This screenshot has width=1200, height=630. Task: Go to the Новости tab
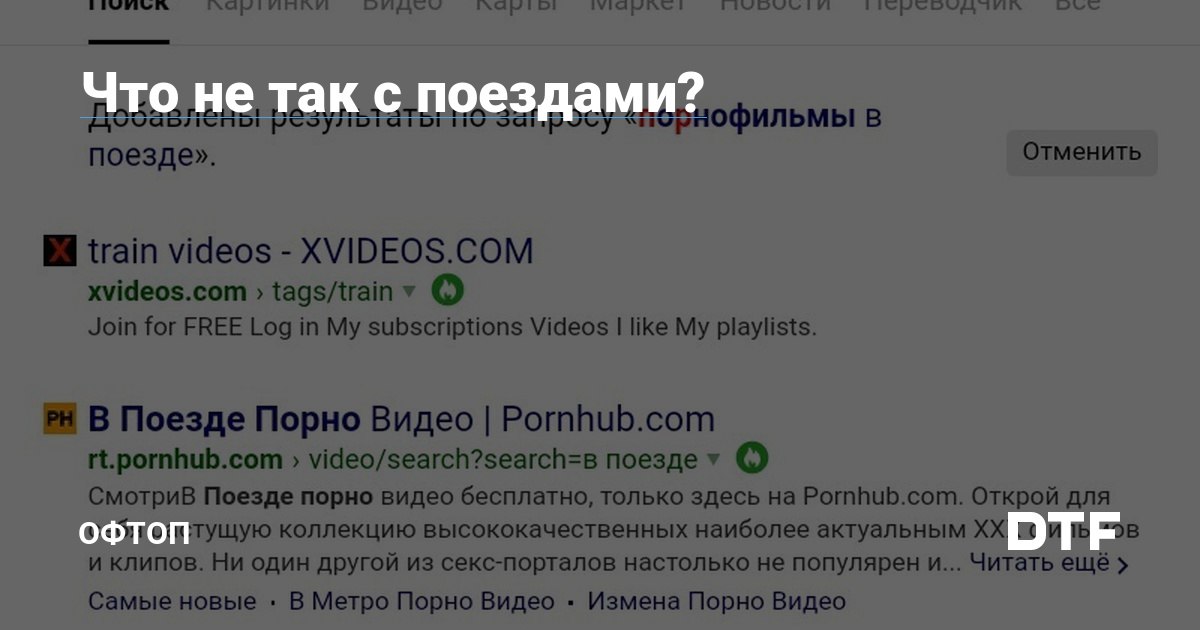(776, 4)
